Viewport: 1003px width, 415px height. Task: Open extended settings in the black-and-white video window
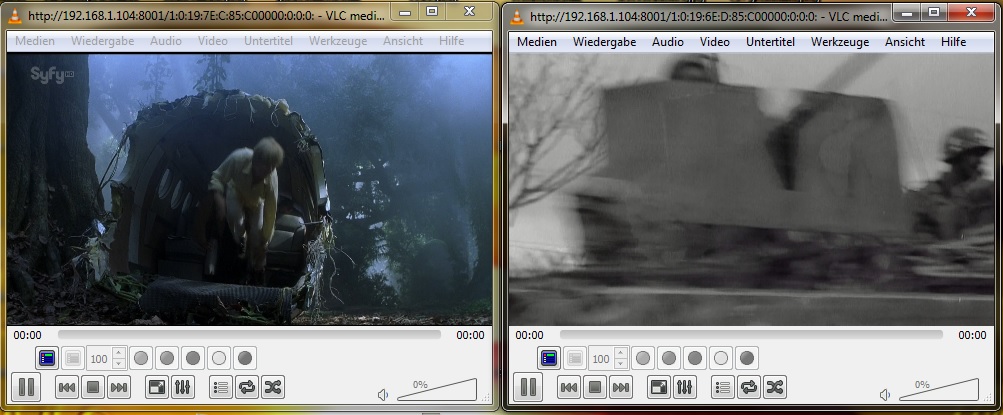(x=685, y=387)
